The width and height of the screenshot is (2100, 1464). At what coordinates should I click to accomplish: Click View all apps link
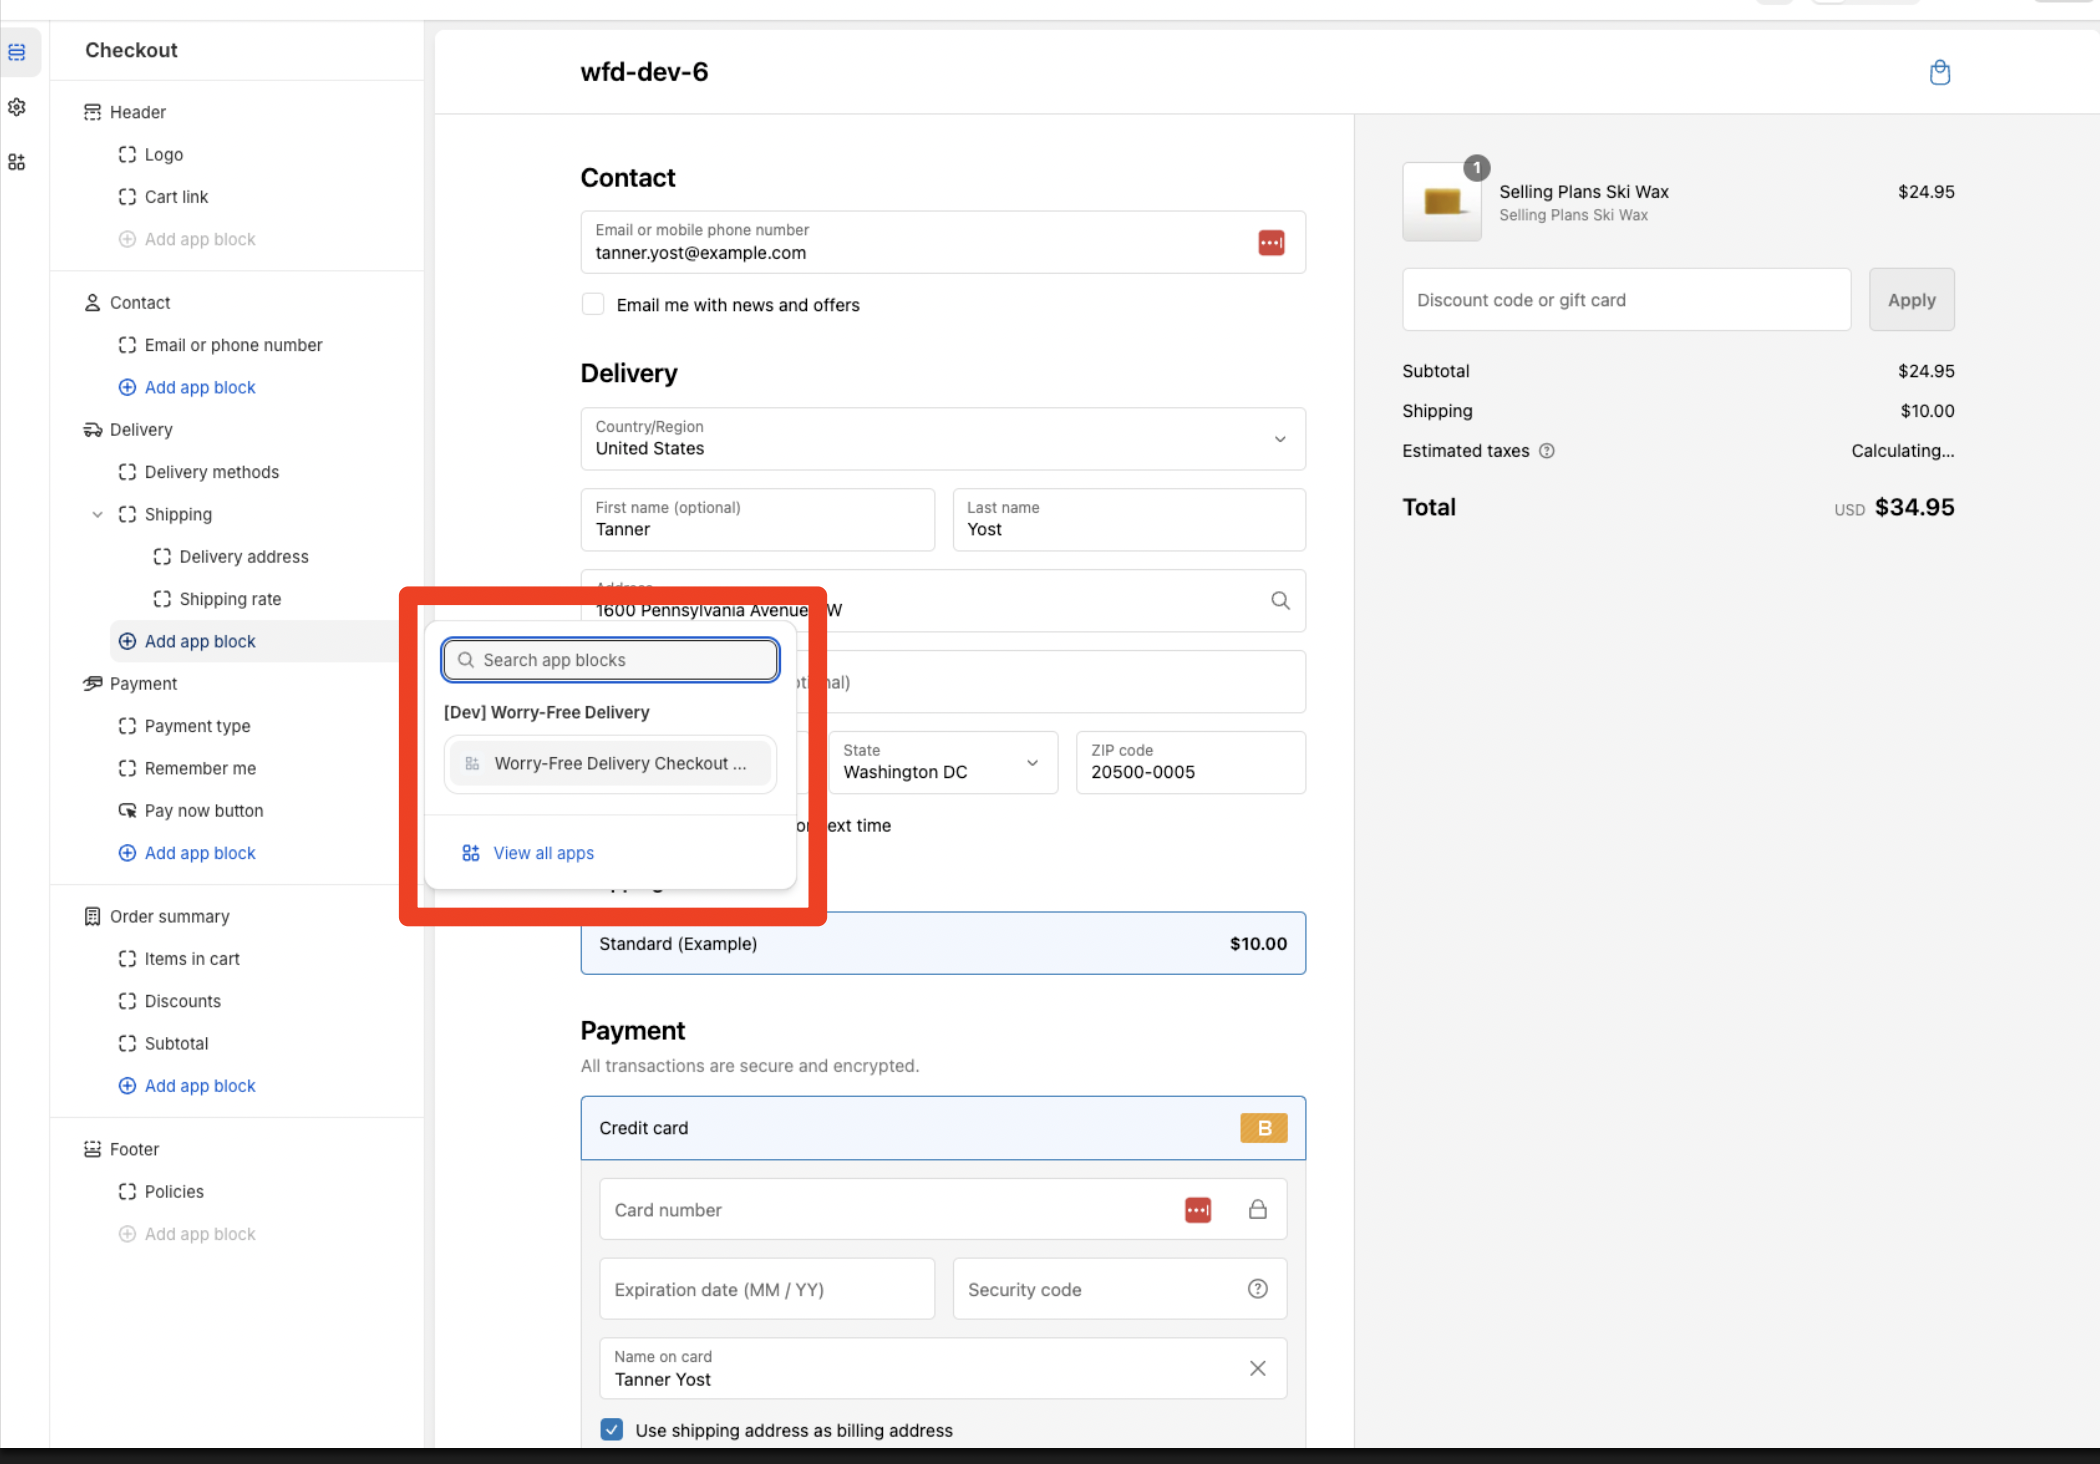[x=543, y=853]
